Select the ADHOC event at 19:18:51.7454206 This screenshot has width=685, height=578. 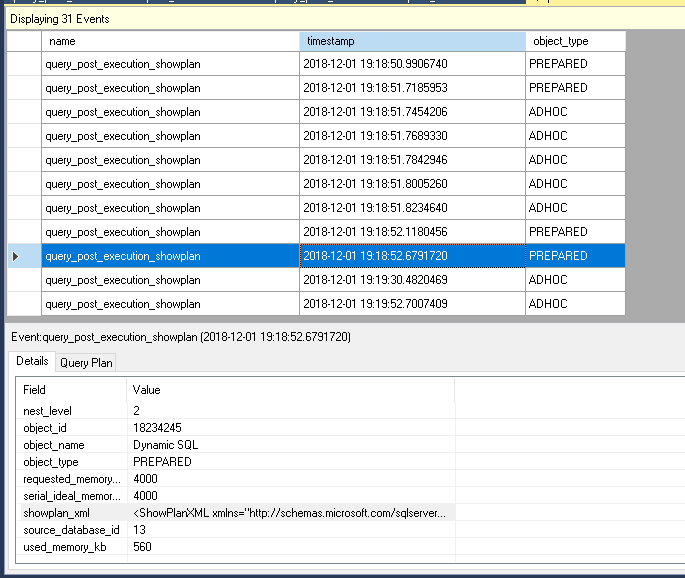[x=411, y=112]
